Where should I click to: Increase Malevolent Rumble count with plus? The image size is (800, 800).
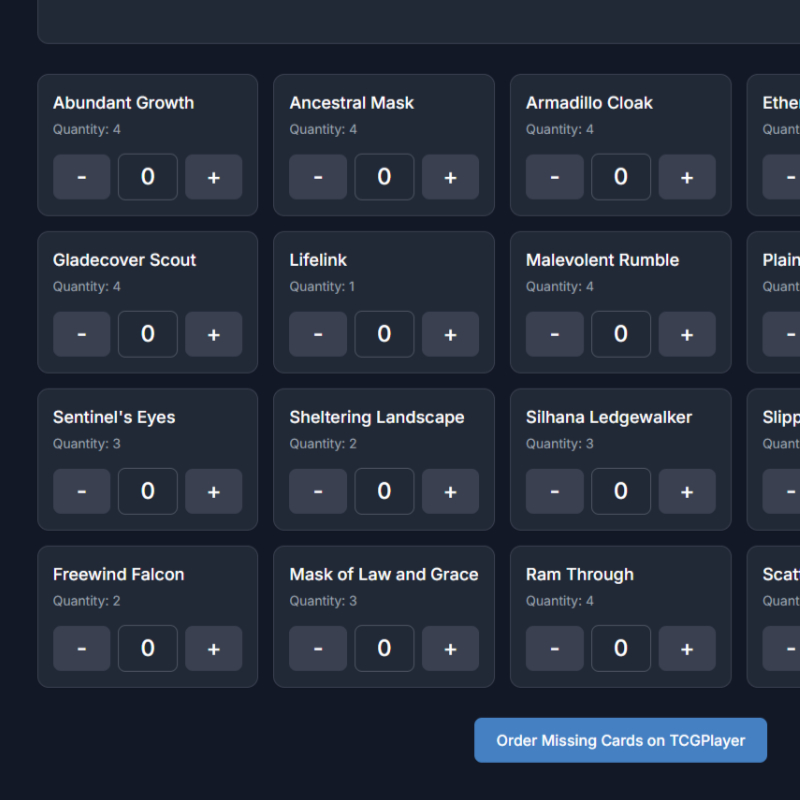point(686,334)
